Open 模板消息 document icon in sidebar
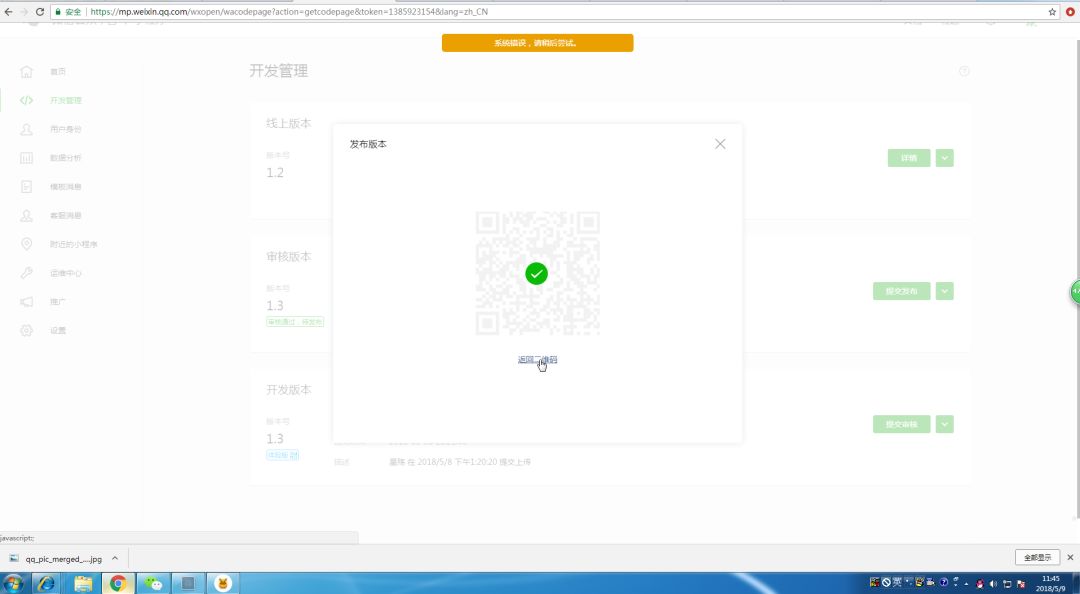This screenshot has height=594, width=1080. pyautogui.click(x=26, y=187)
